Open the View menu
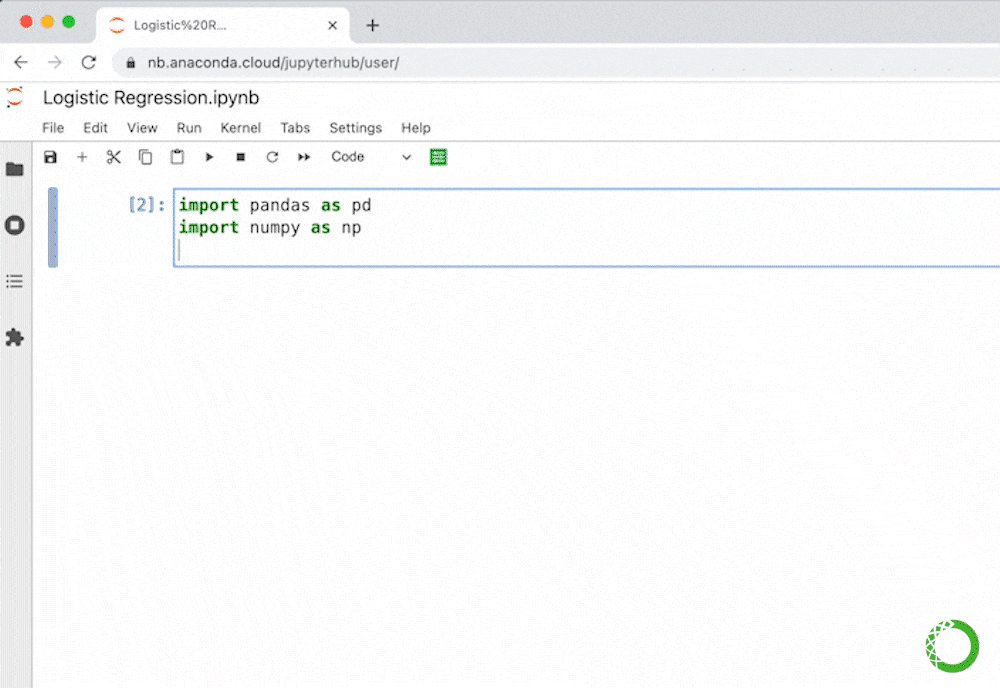The width and height of the screenshot is (1000, 688). (142, 128)
